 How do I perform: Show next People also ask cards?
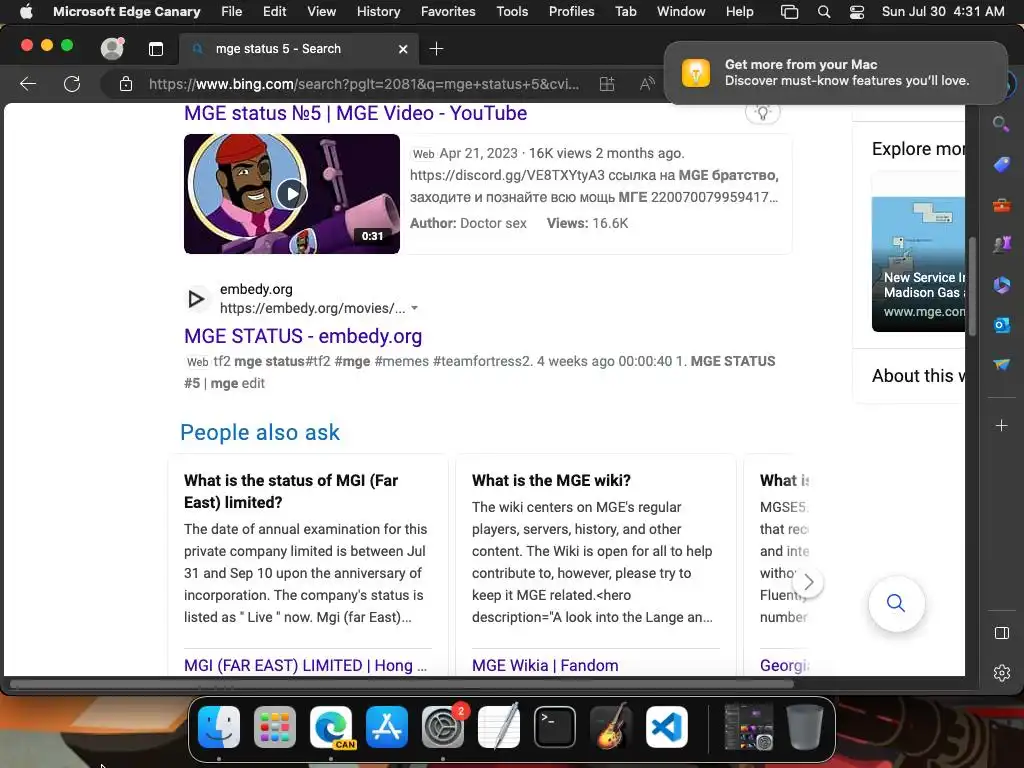coord(808,582)
